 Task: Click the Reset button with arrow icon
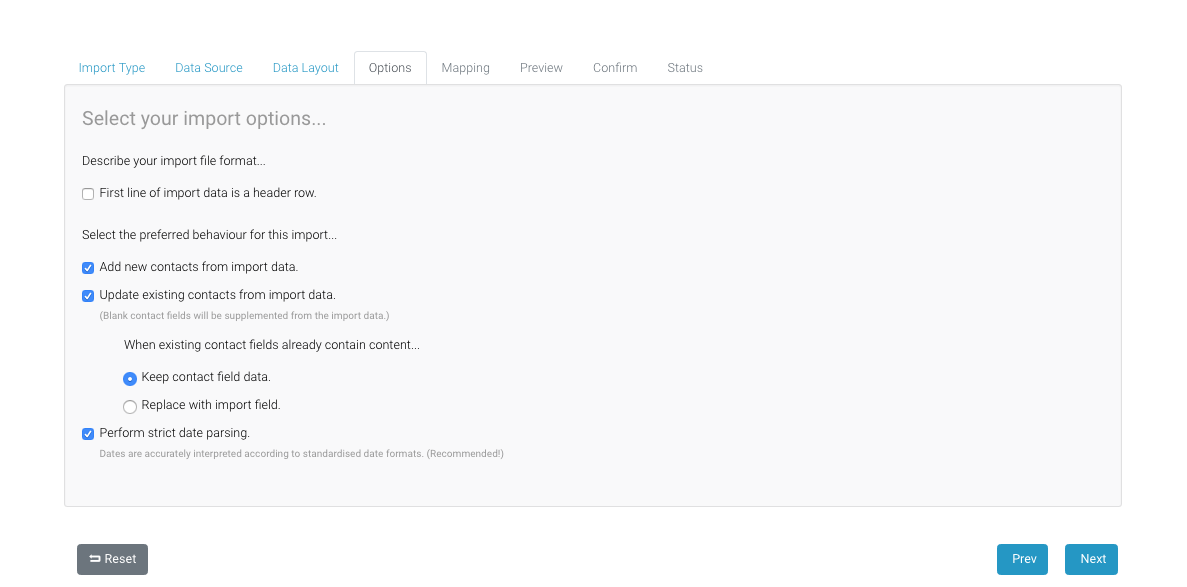click(112, 559)
